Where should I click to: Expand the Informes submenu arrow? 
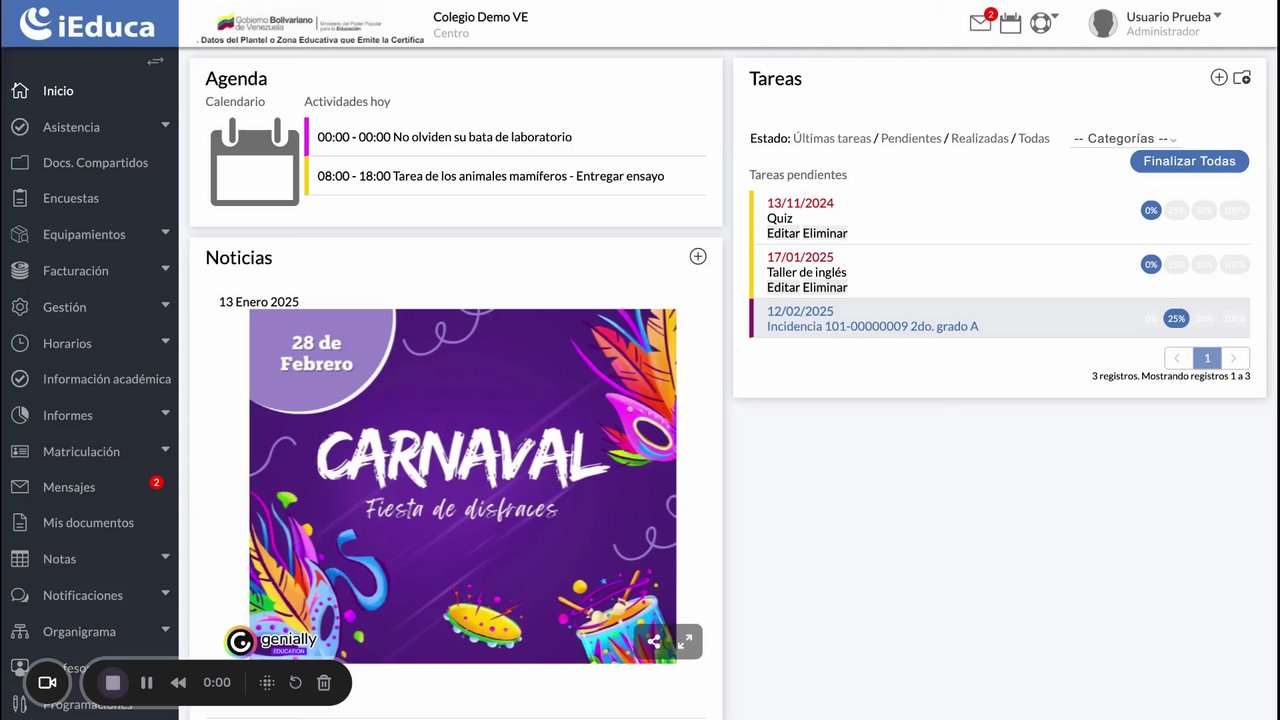click(165, 413)
